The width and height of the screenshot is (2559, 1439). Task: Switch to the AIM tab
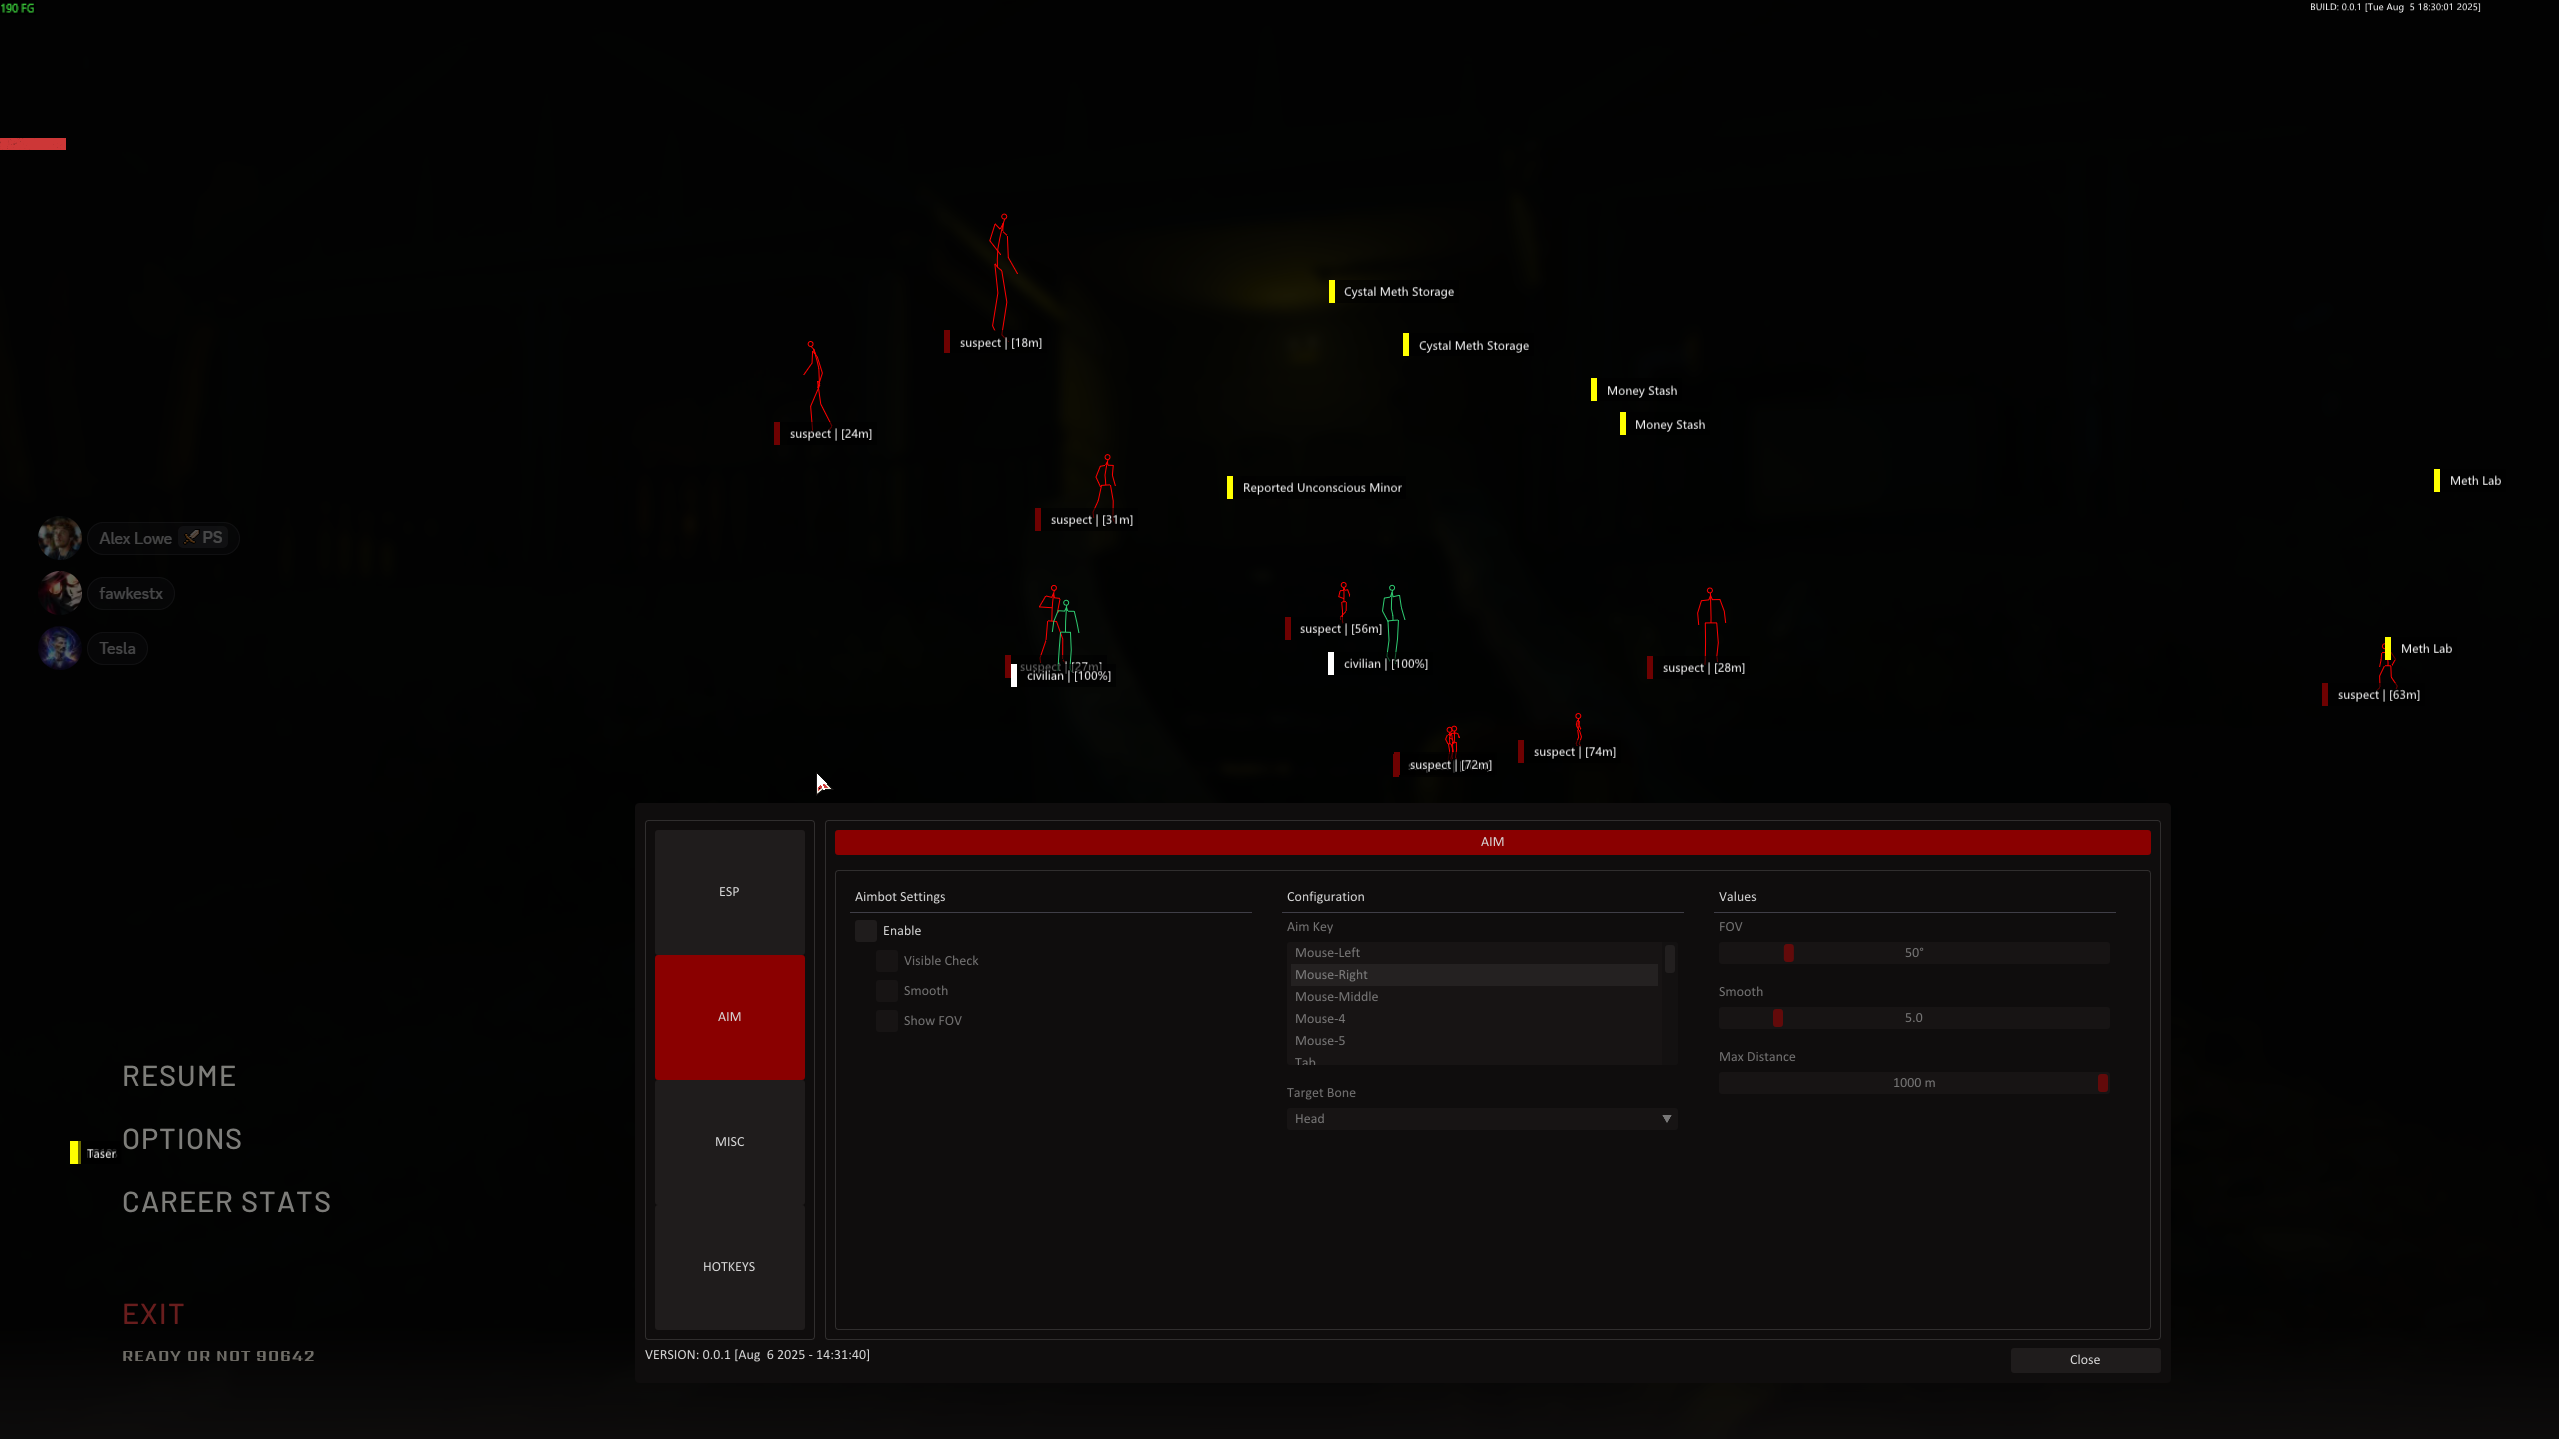[729, 1016]
